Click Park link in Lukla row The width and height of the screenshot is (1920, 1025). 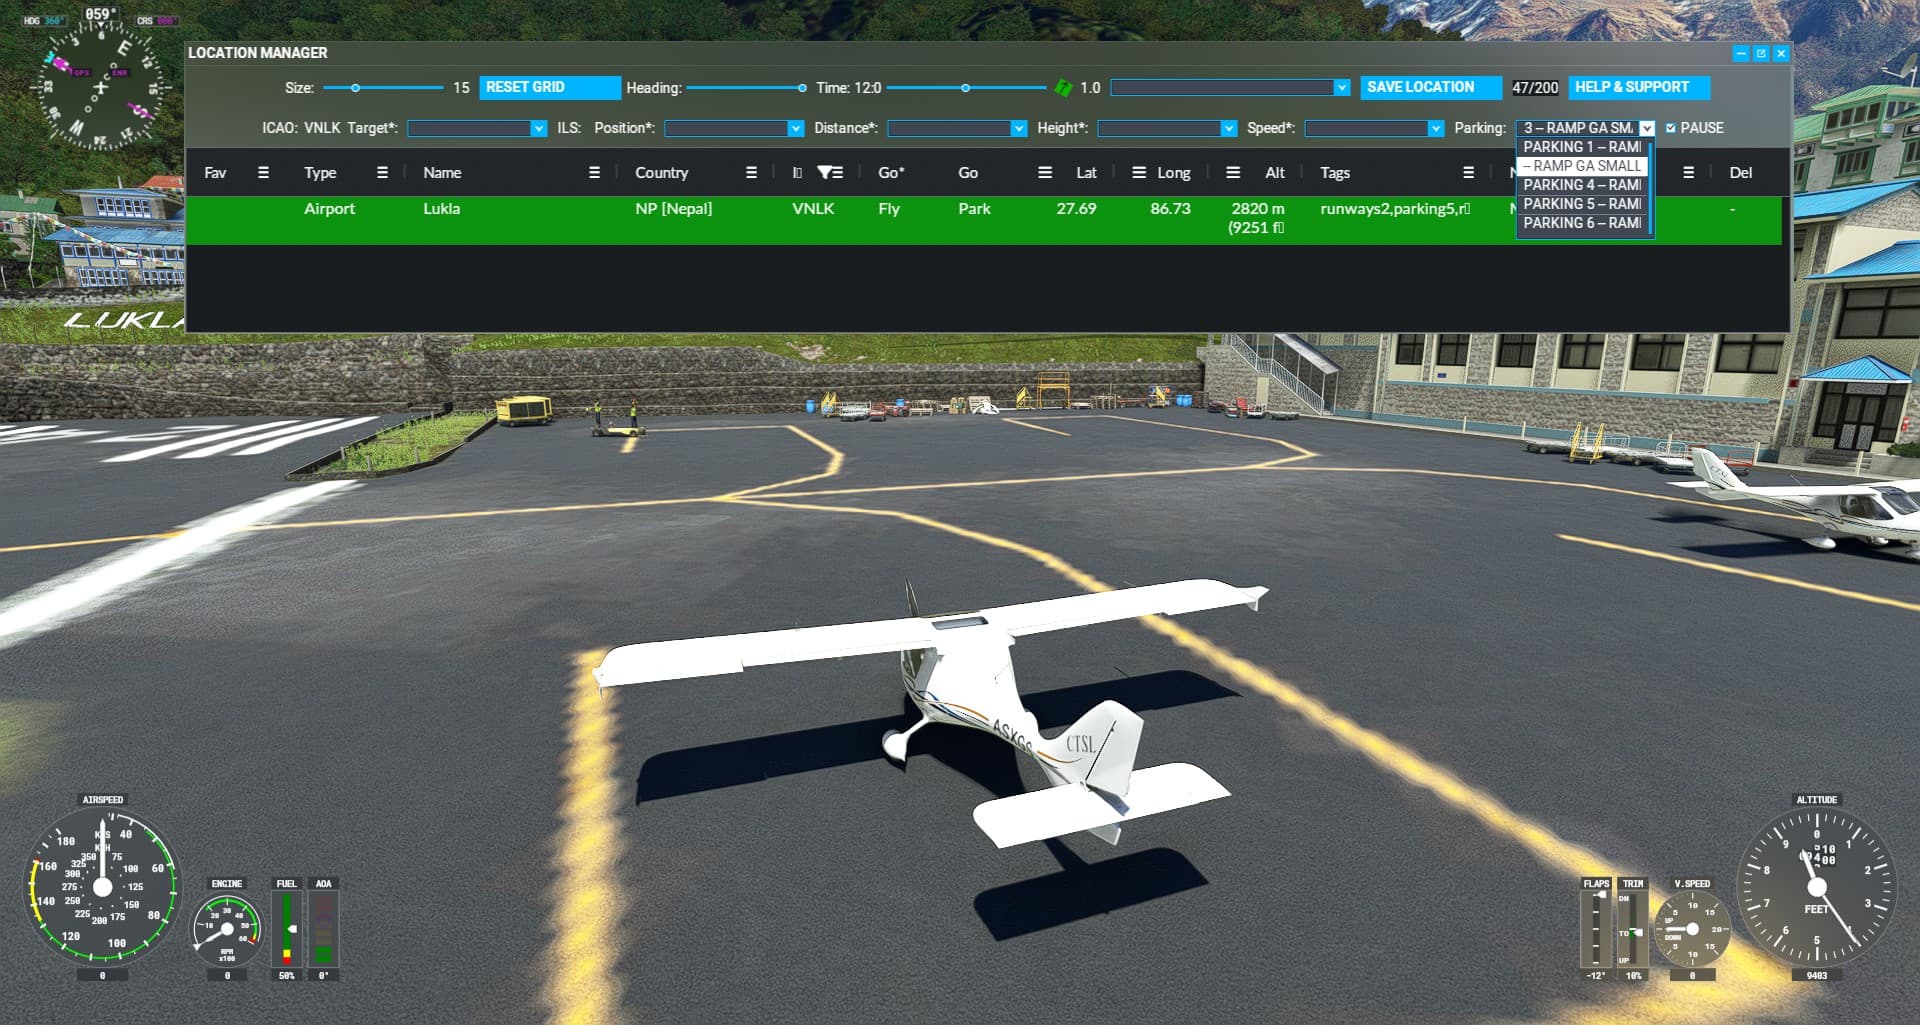pyautogui.click(x=974, y=209)
